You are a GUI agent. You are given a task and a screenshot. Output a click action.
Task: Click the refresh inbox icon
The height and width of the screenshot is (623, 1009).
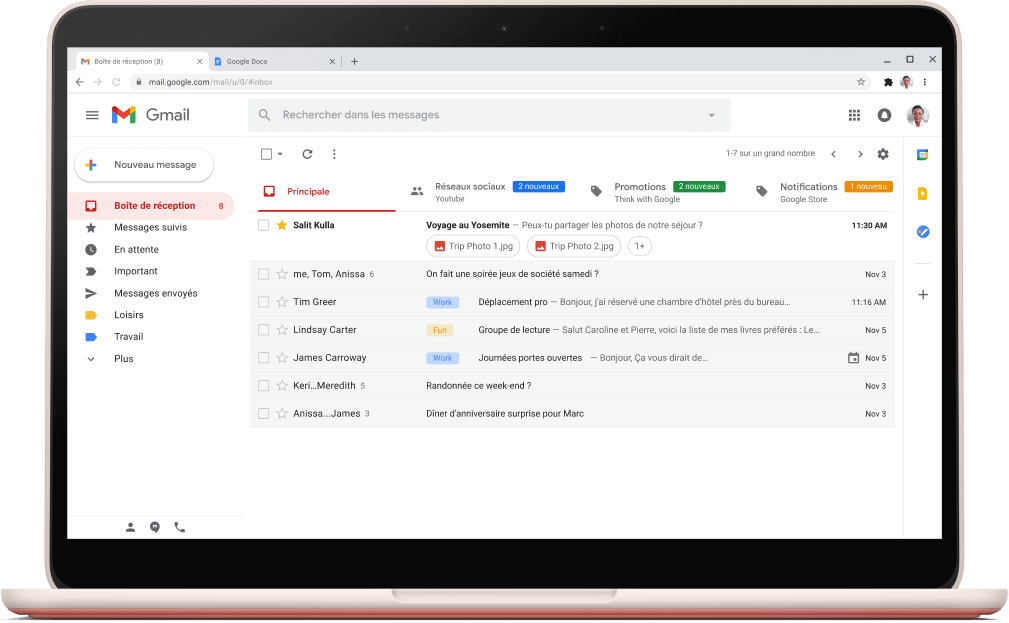[x=307, y=154]
